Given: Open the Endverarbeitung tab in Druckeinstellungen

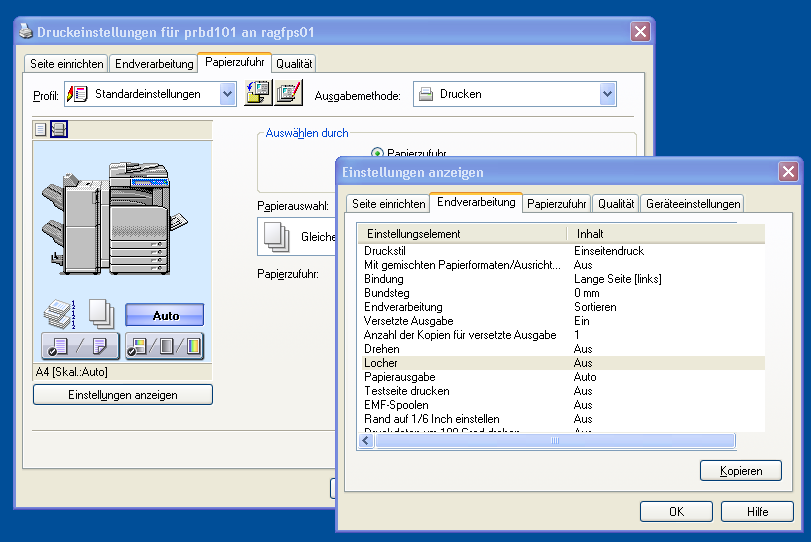Looking at the screenshot, I should pos(154,64).
